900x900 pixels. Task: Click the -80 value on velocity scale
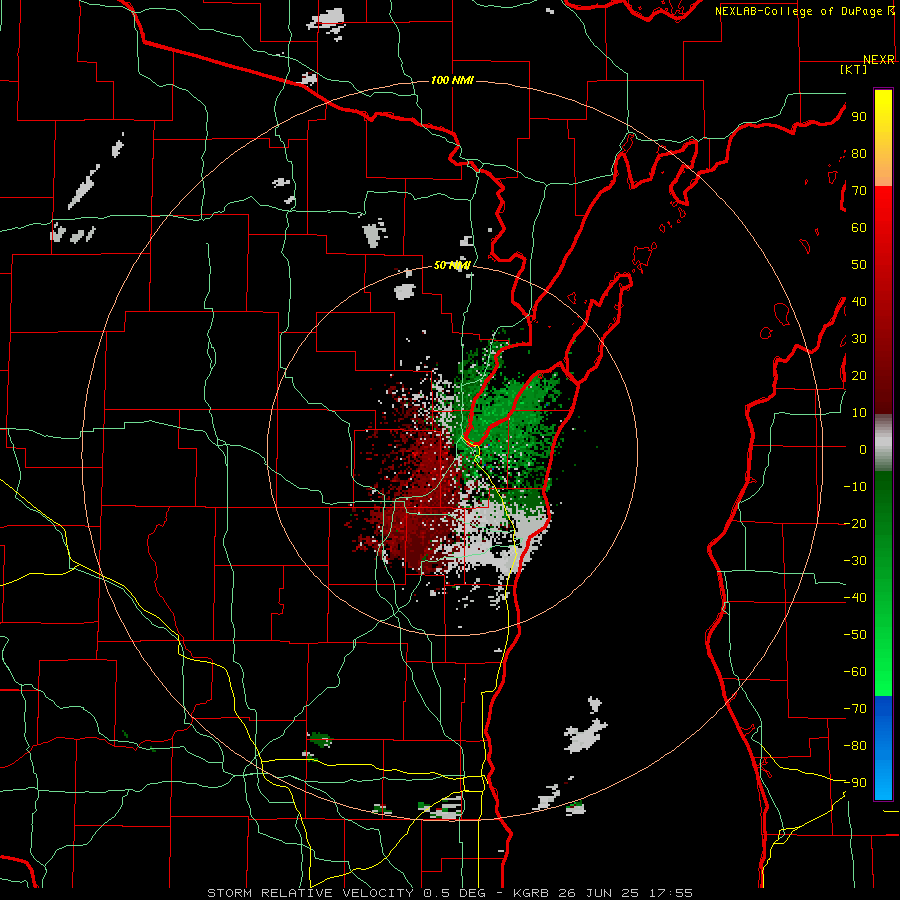[x=855, y=746]
